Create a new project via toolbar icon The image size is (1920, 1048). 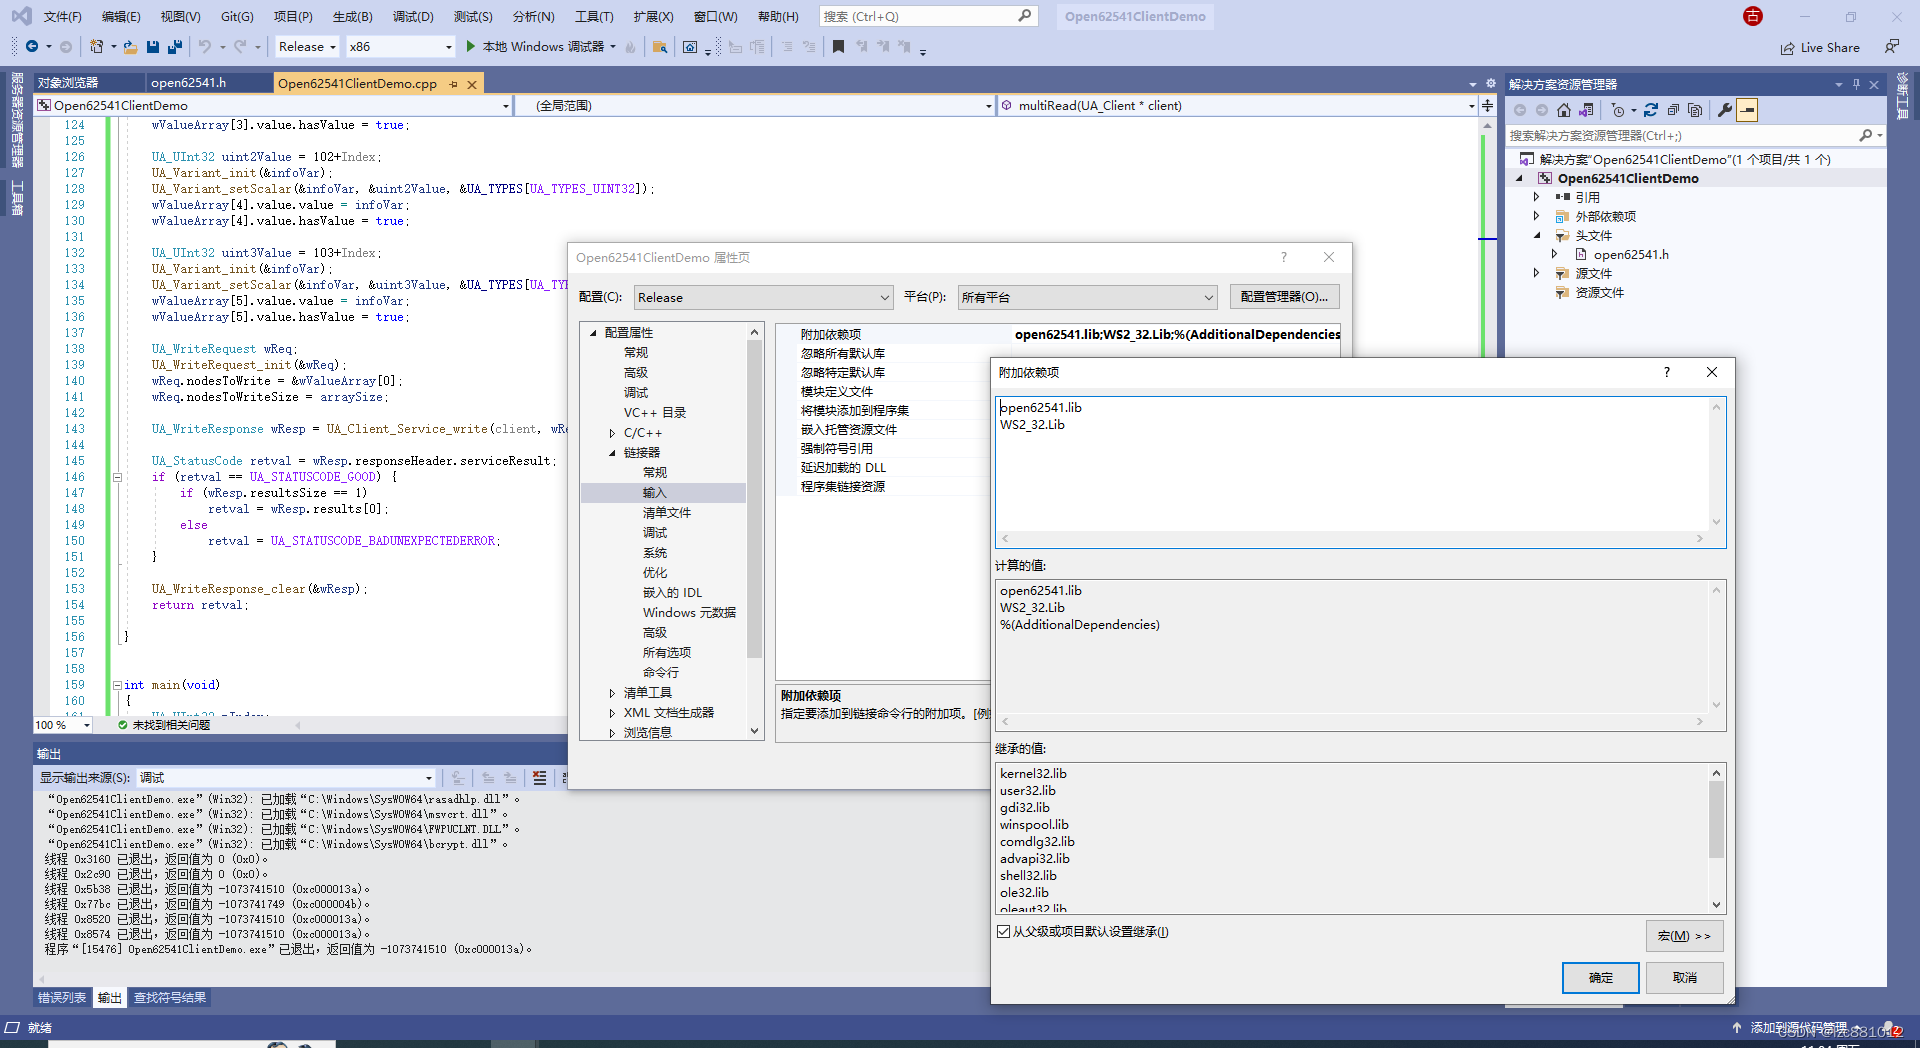point(97,47)
